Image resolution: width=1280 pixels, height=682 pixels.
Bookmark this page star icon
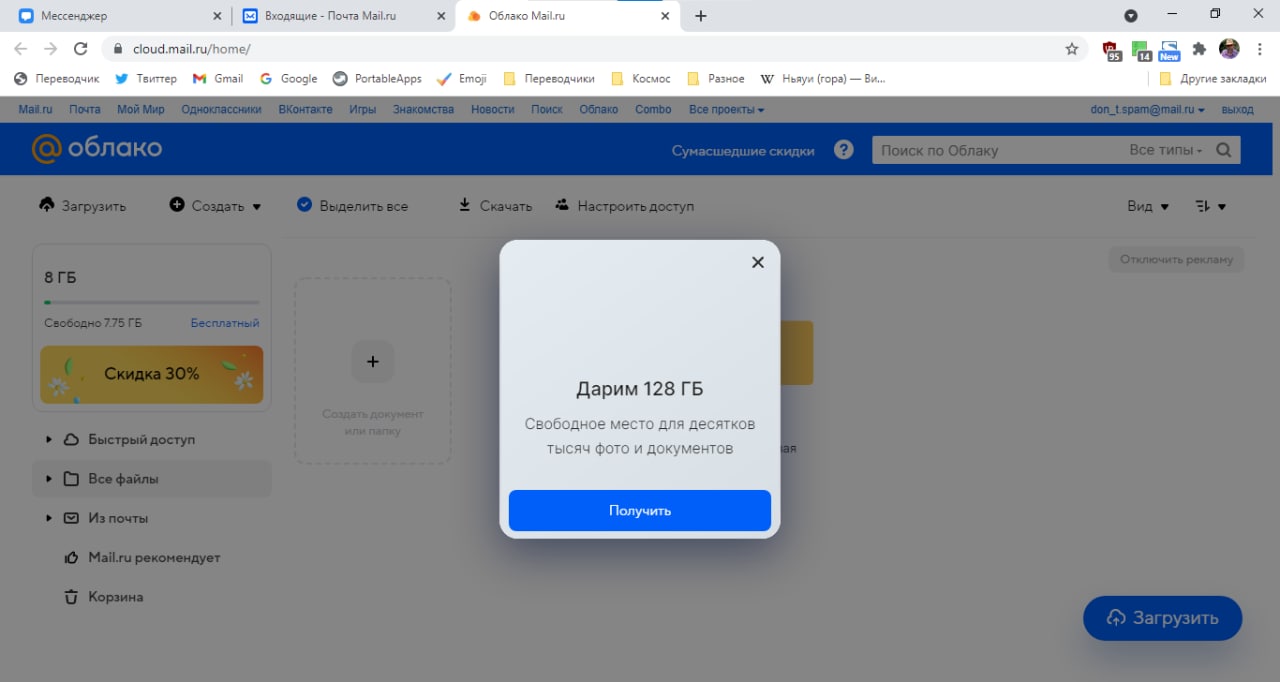click(1072, 48)
